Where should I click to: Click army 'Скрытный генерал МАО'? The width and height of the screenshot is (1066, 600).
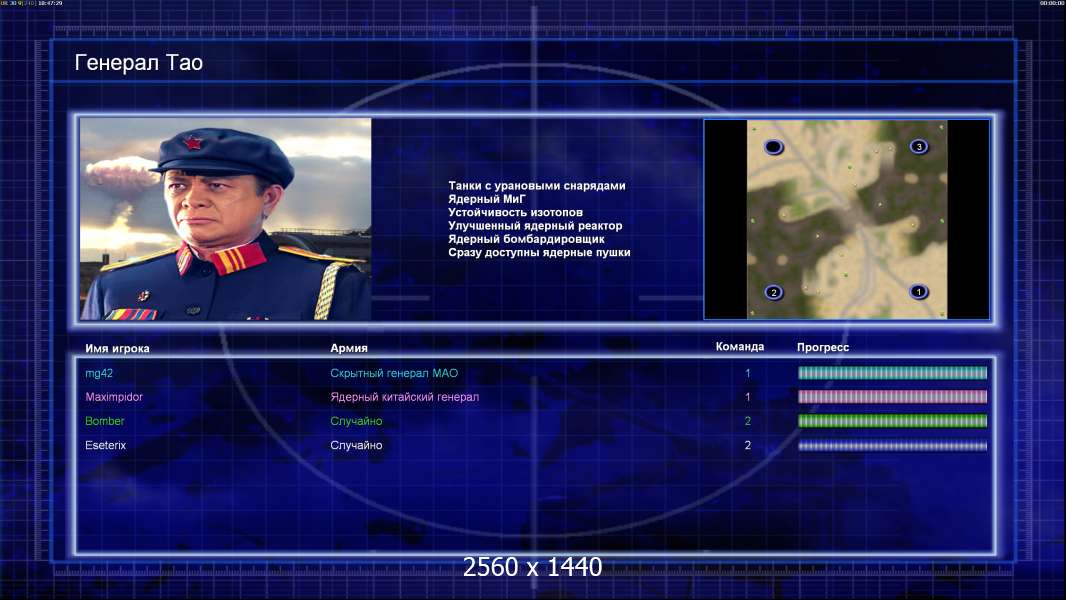(x=394, y=373)
